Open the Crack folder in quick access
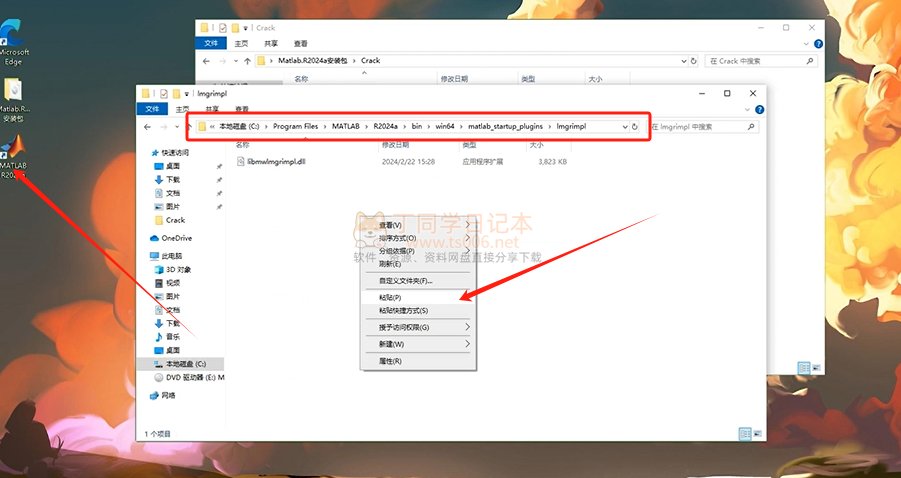The width and height of the screenshot is (901, 478). [175, 220]
